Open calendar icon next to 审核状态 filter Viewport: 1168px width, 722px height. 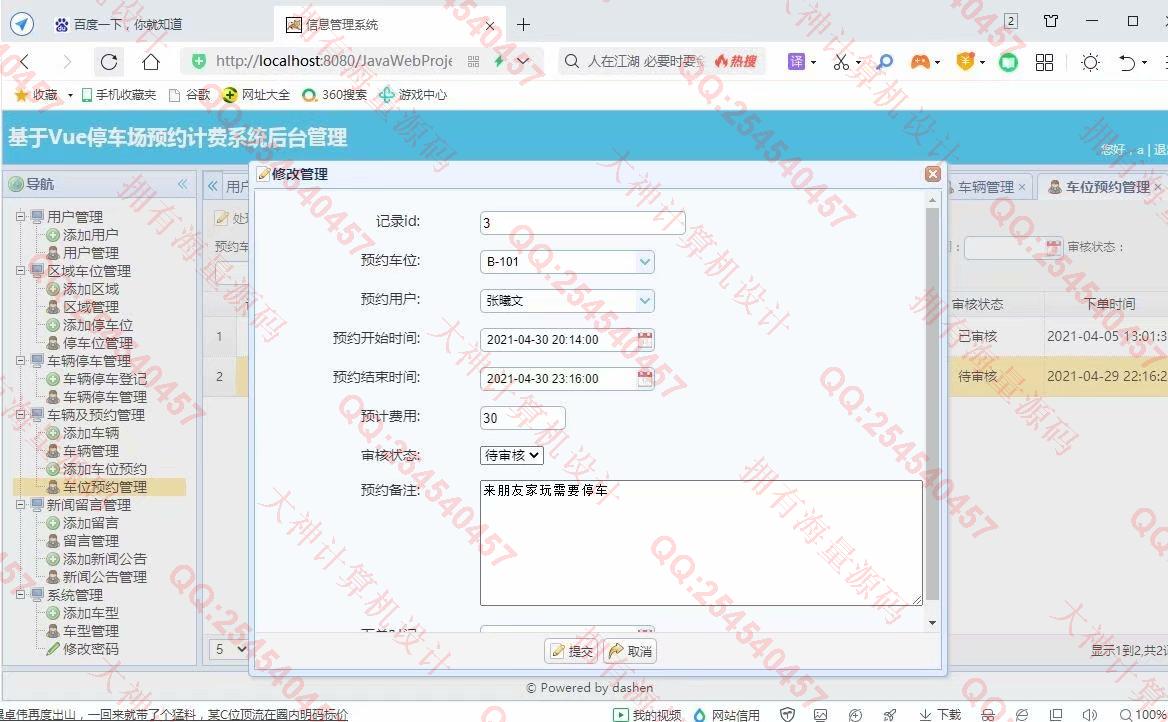pyautogui.click(x=1053, y=247)
